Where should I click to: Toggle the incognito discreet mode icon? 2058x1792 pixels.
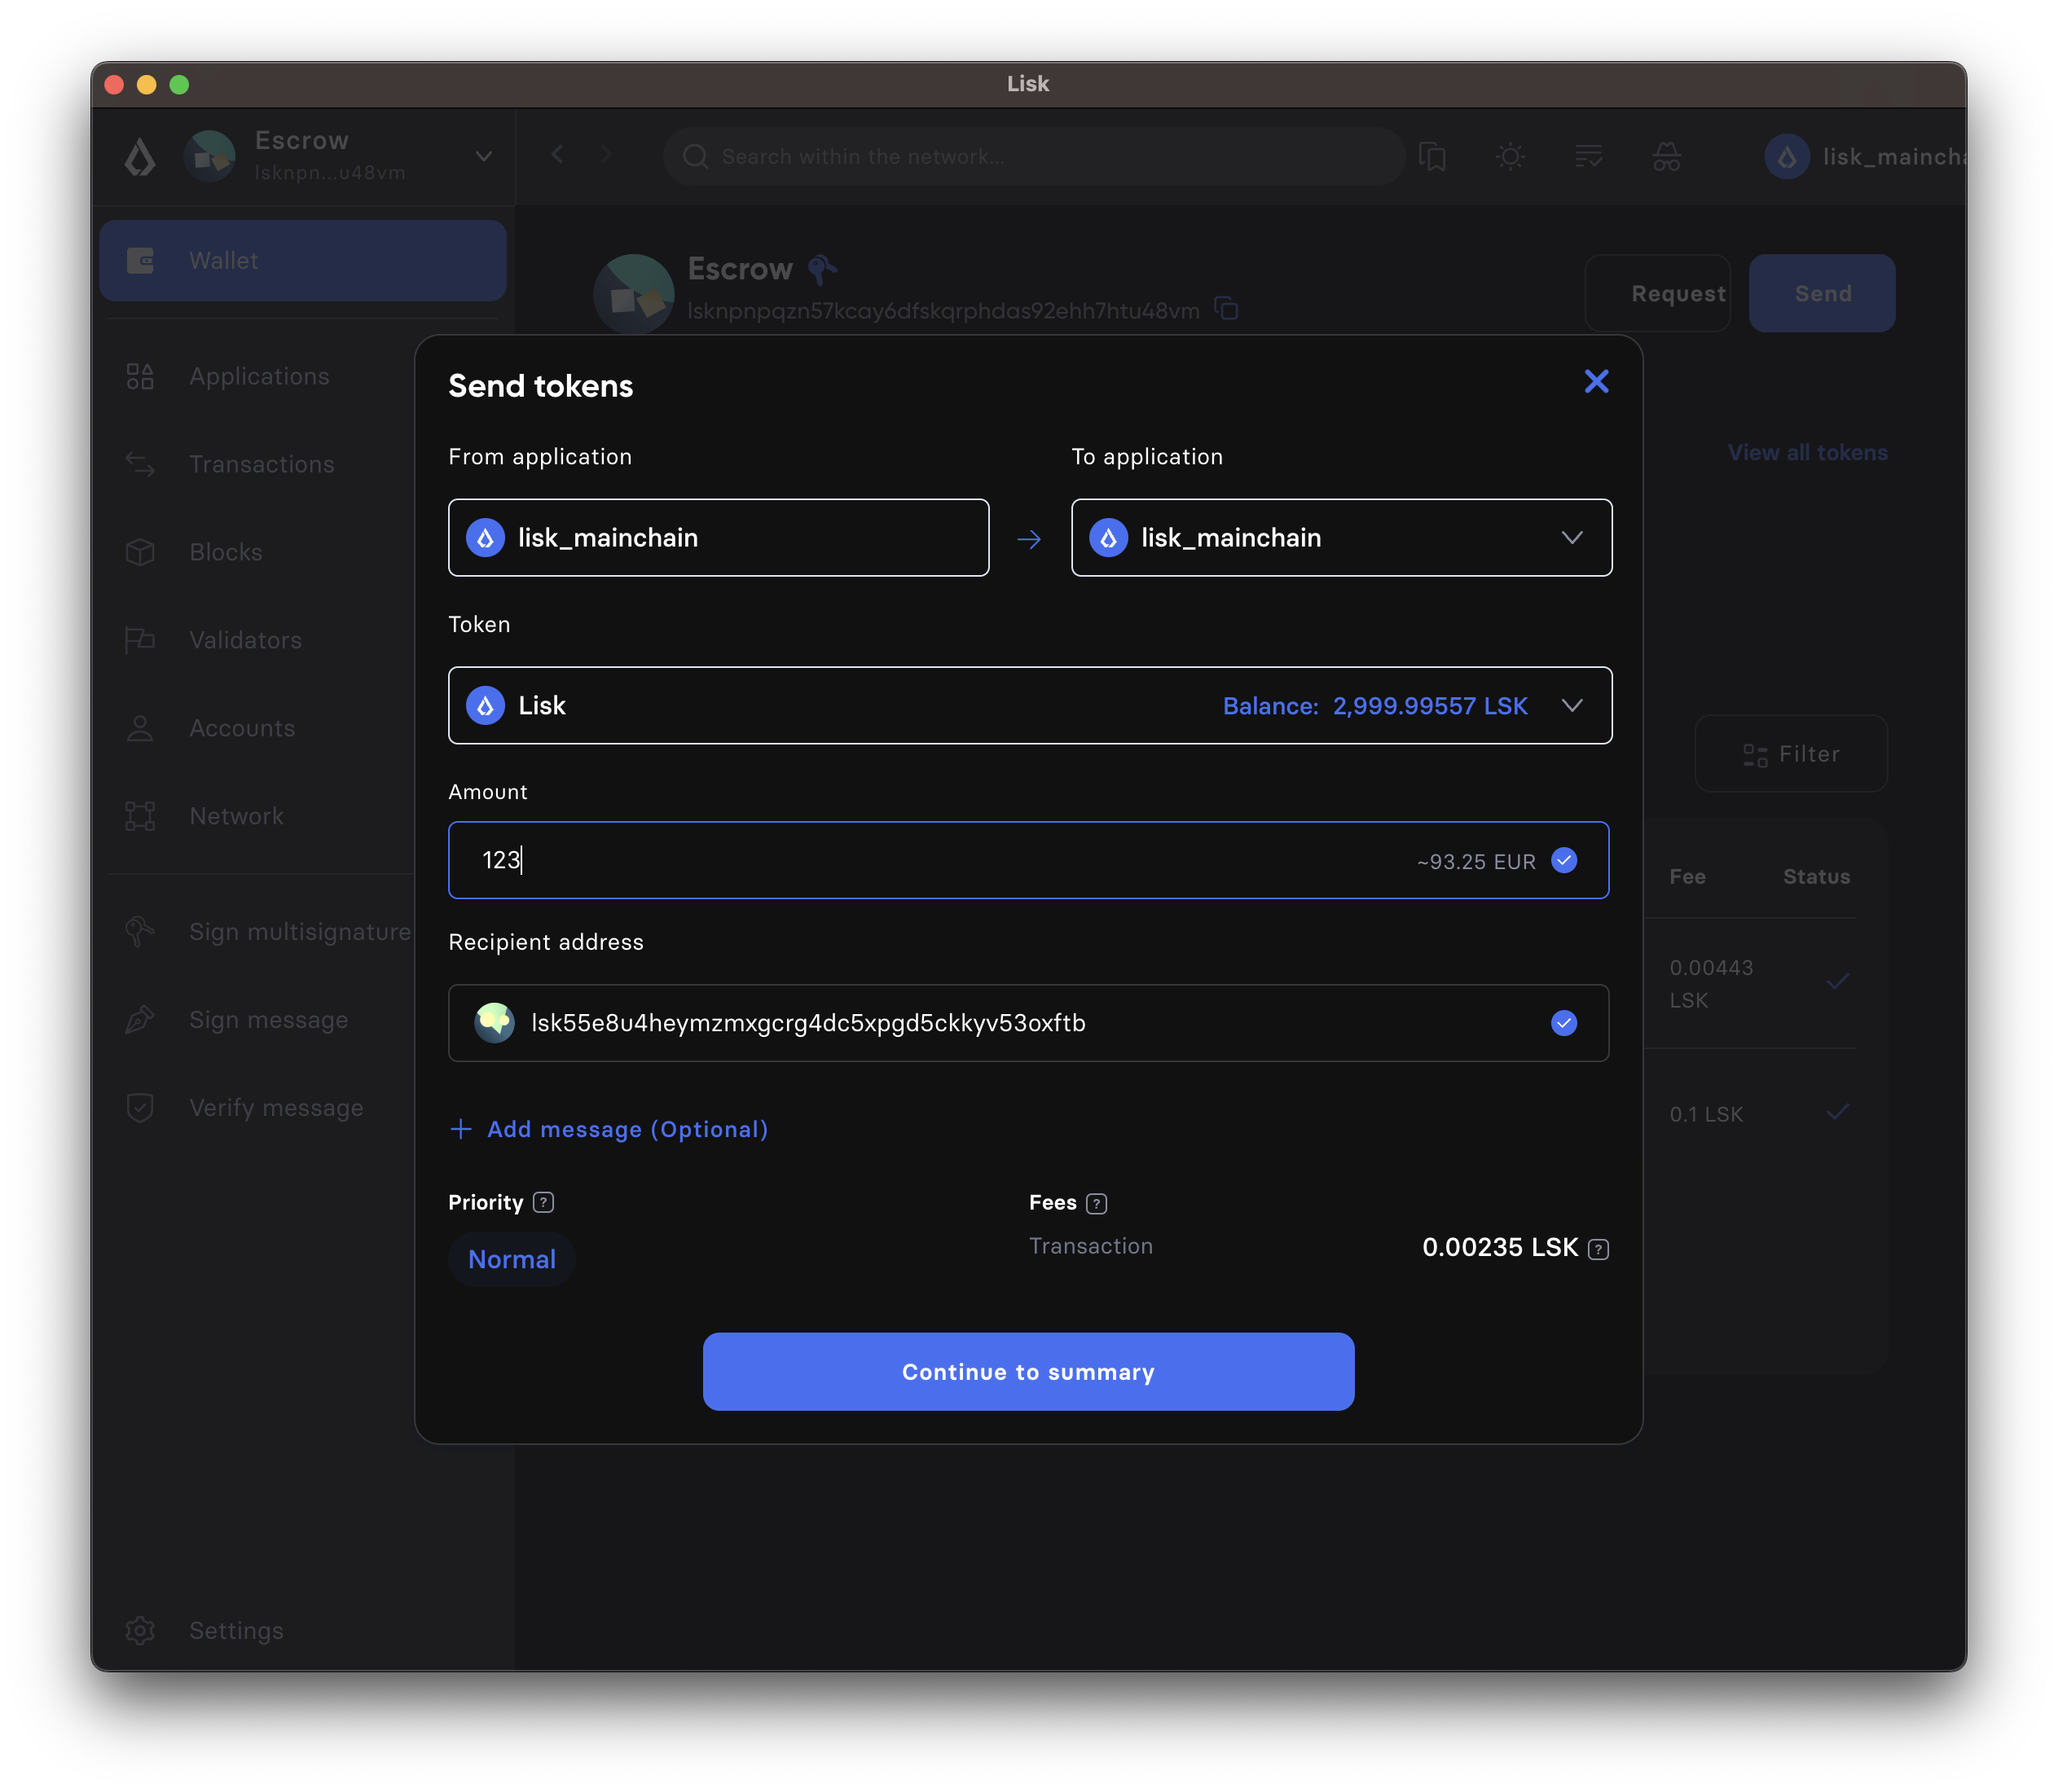(1666, 157)
